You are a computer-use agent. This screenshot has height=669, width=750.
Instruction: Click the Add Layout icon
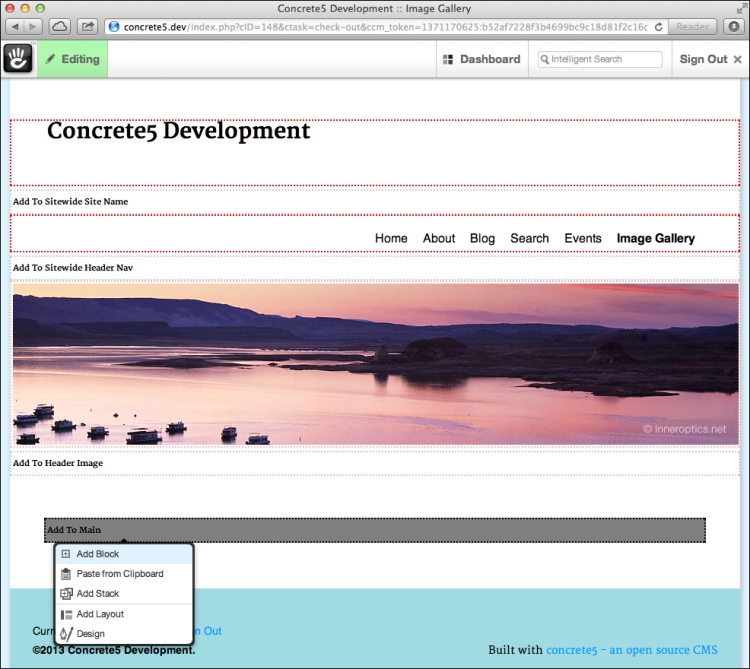tap(66, 614)
